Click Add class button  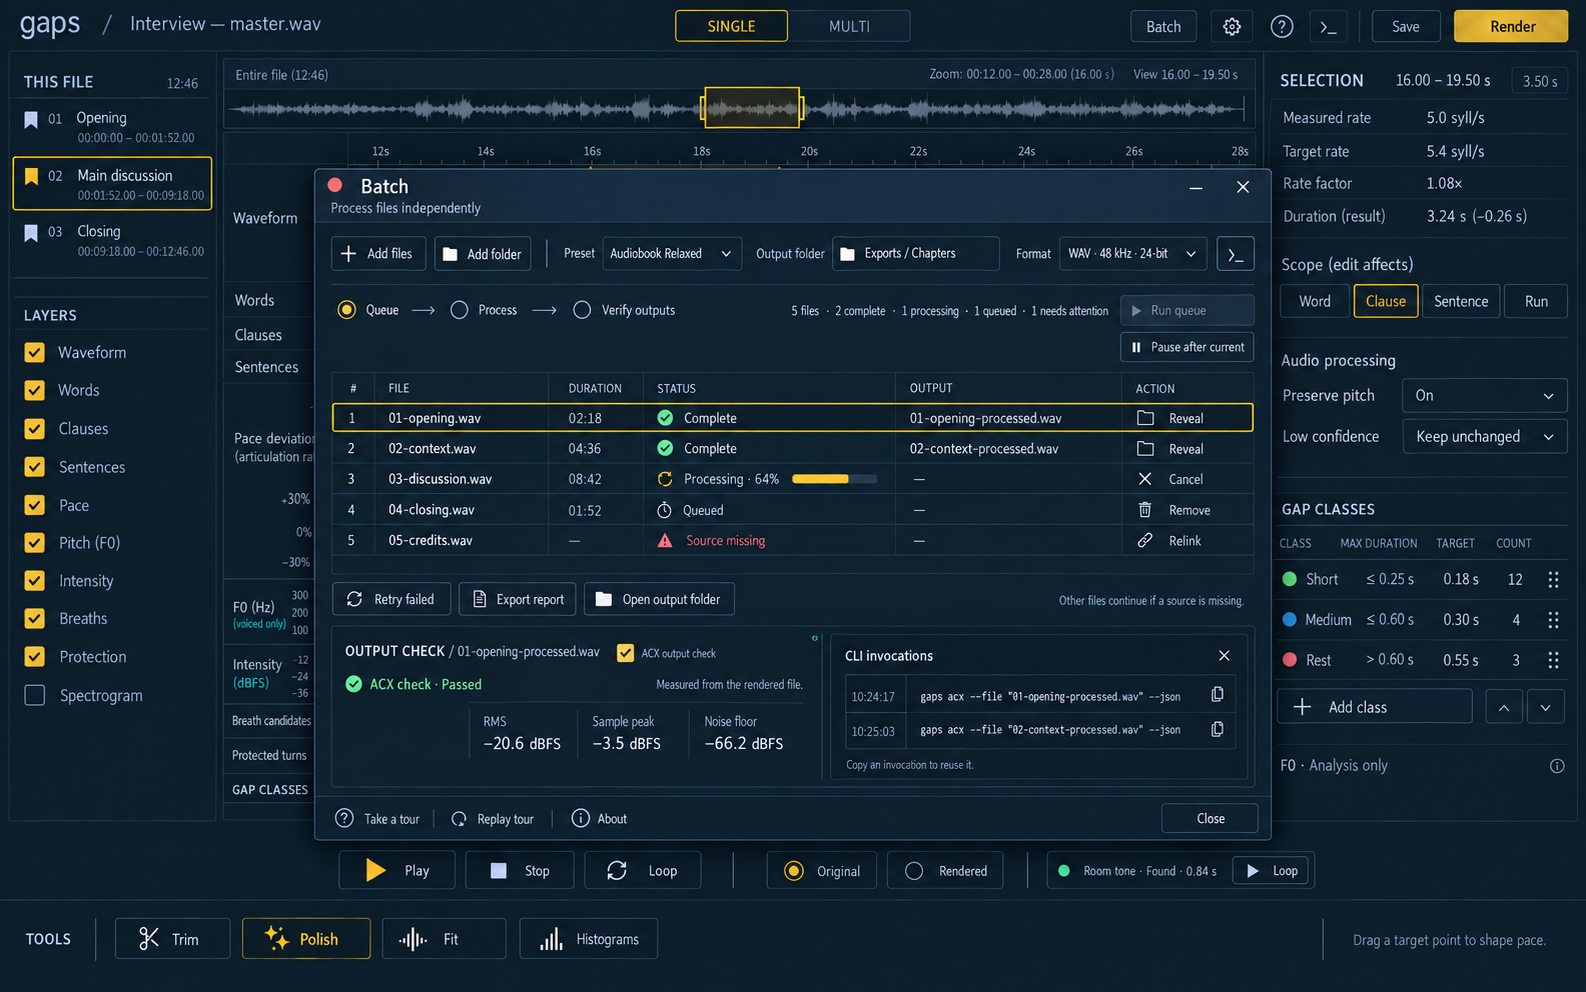pyautogui.click(x=1374, y=707)
